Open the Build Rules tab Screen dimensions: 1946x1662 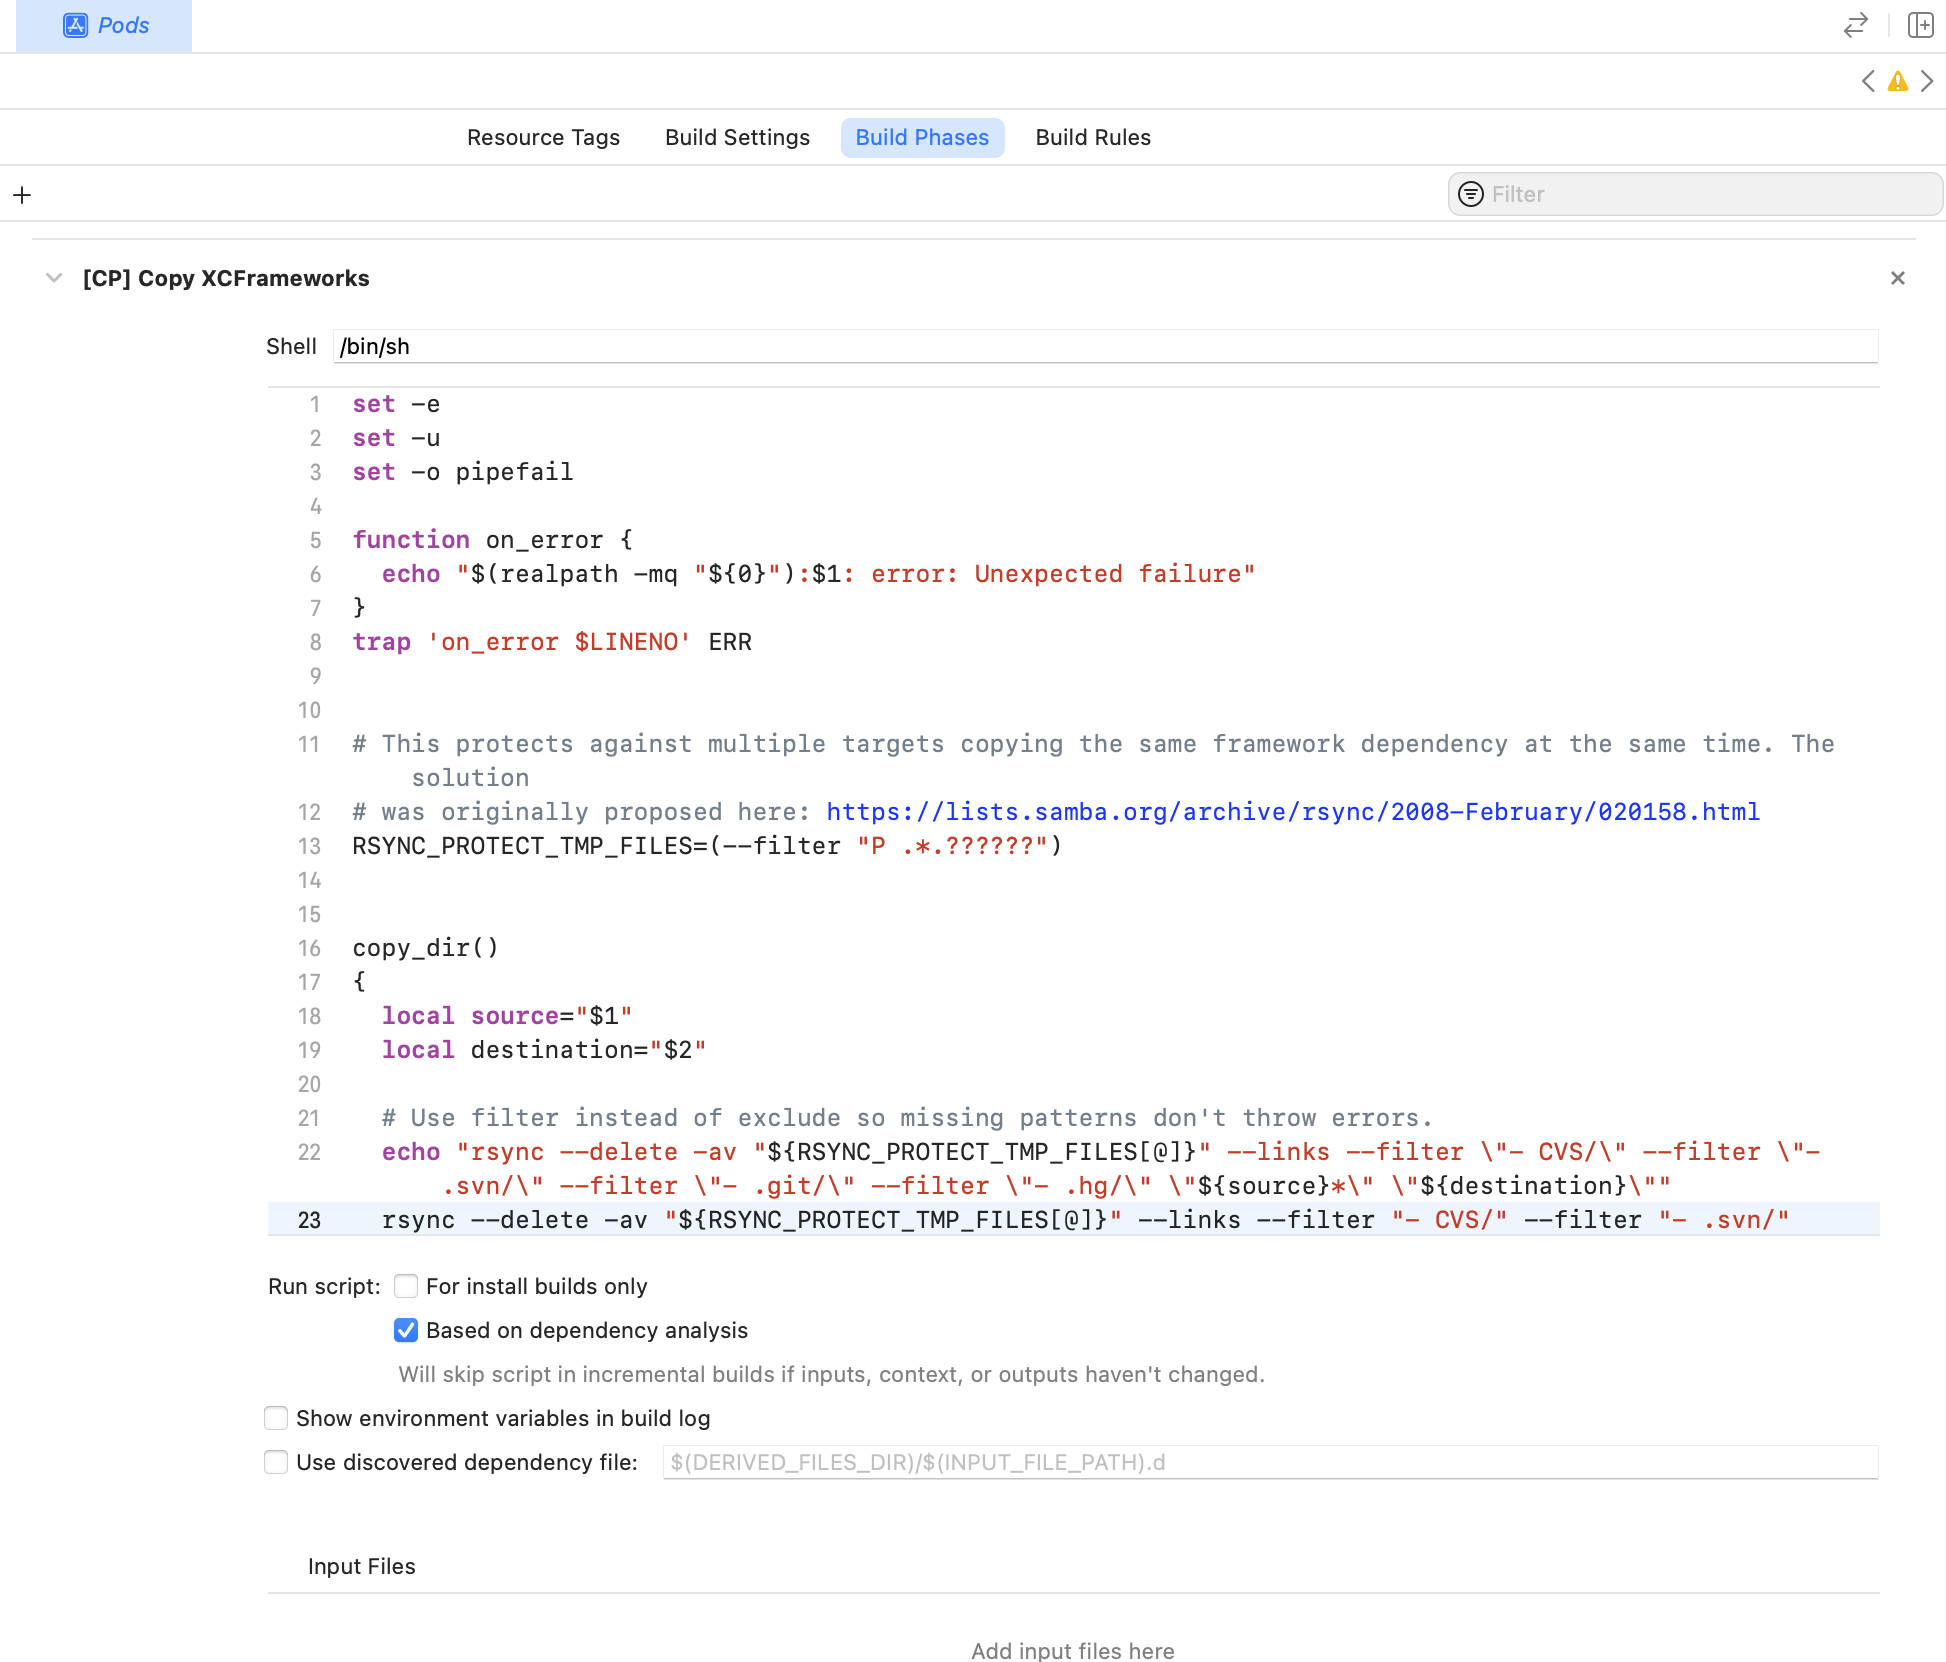coord(1093,137)
